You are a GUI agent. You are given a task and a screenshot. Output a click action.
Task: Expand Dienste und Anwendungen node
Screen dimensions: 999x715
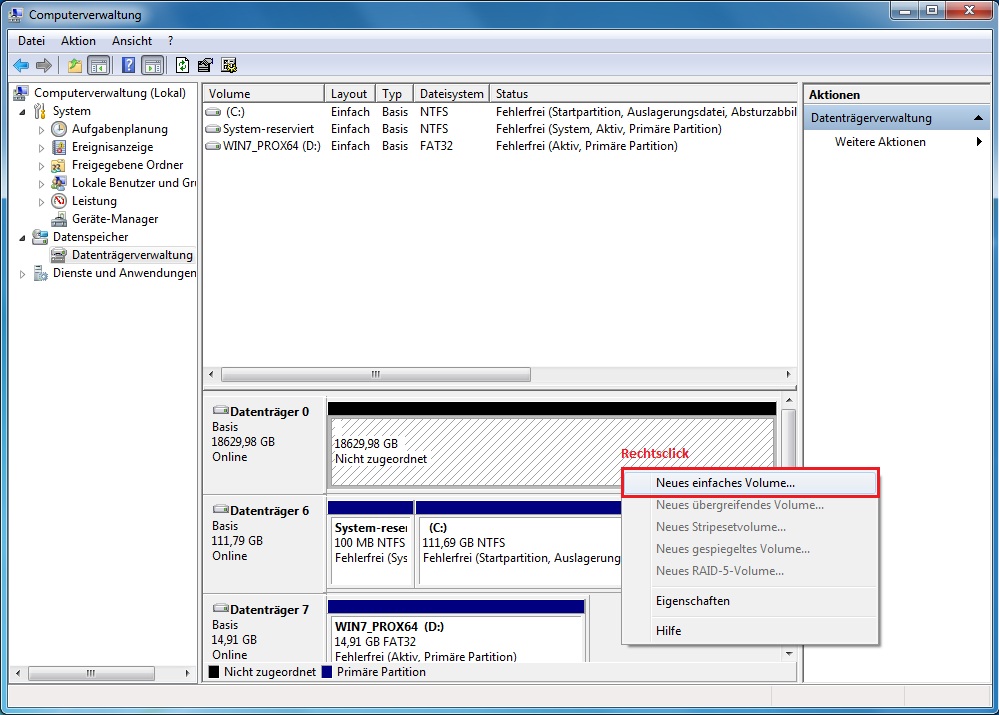[22, 274]
